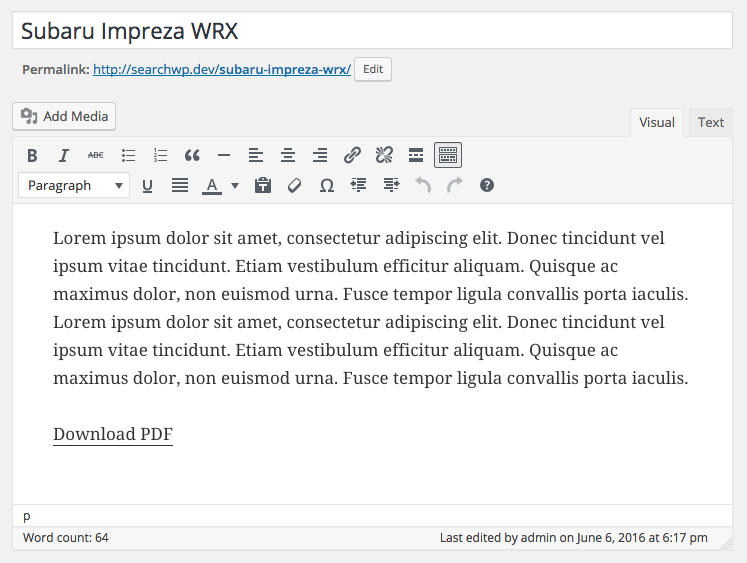Image resolution: width=747 pixels, height=563 pixels.
Task: Align text right
Action: click(320, 155)
